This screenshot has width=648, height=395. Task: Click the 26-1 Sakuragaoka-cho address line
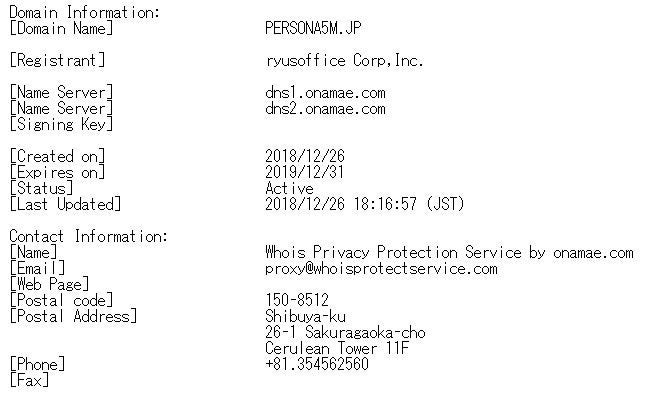345,333
